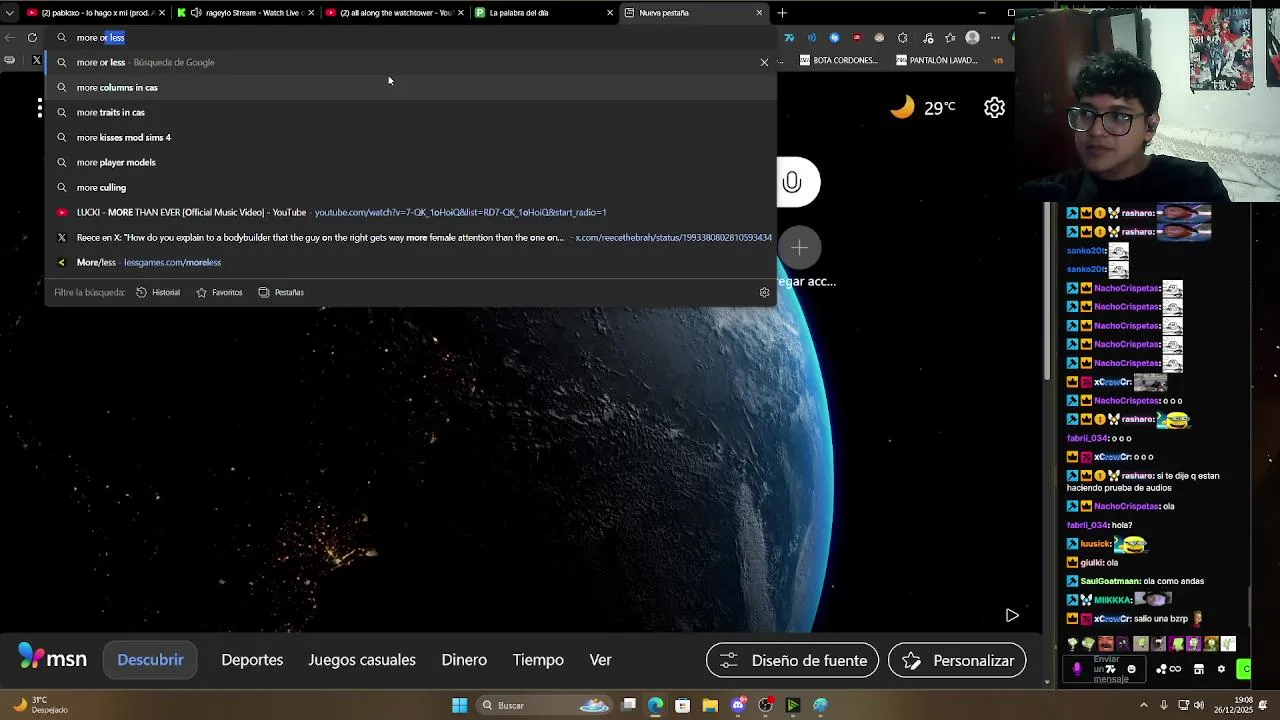Dismiss the 'more or less' suggestion with X
The image size is (1280, 720).
[764, 62]
